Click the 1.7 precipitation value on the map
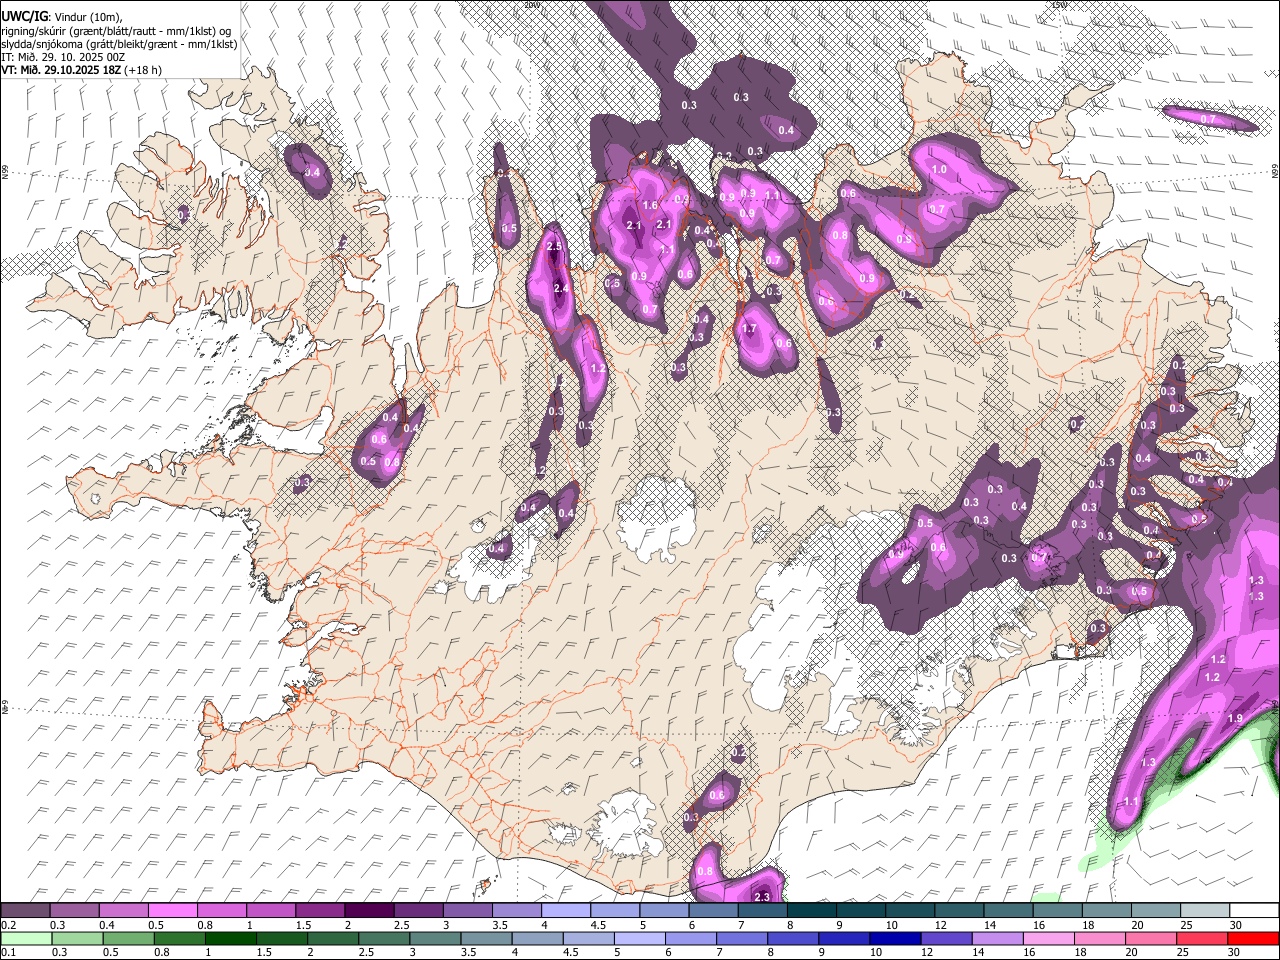 749,329
